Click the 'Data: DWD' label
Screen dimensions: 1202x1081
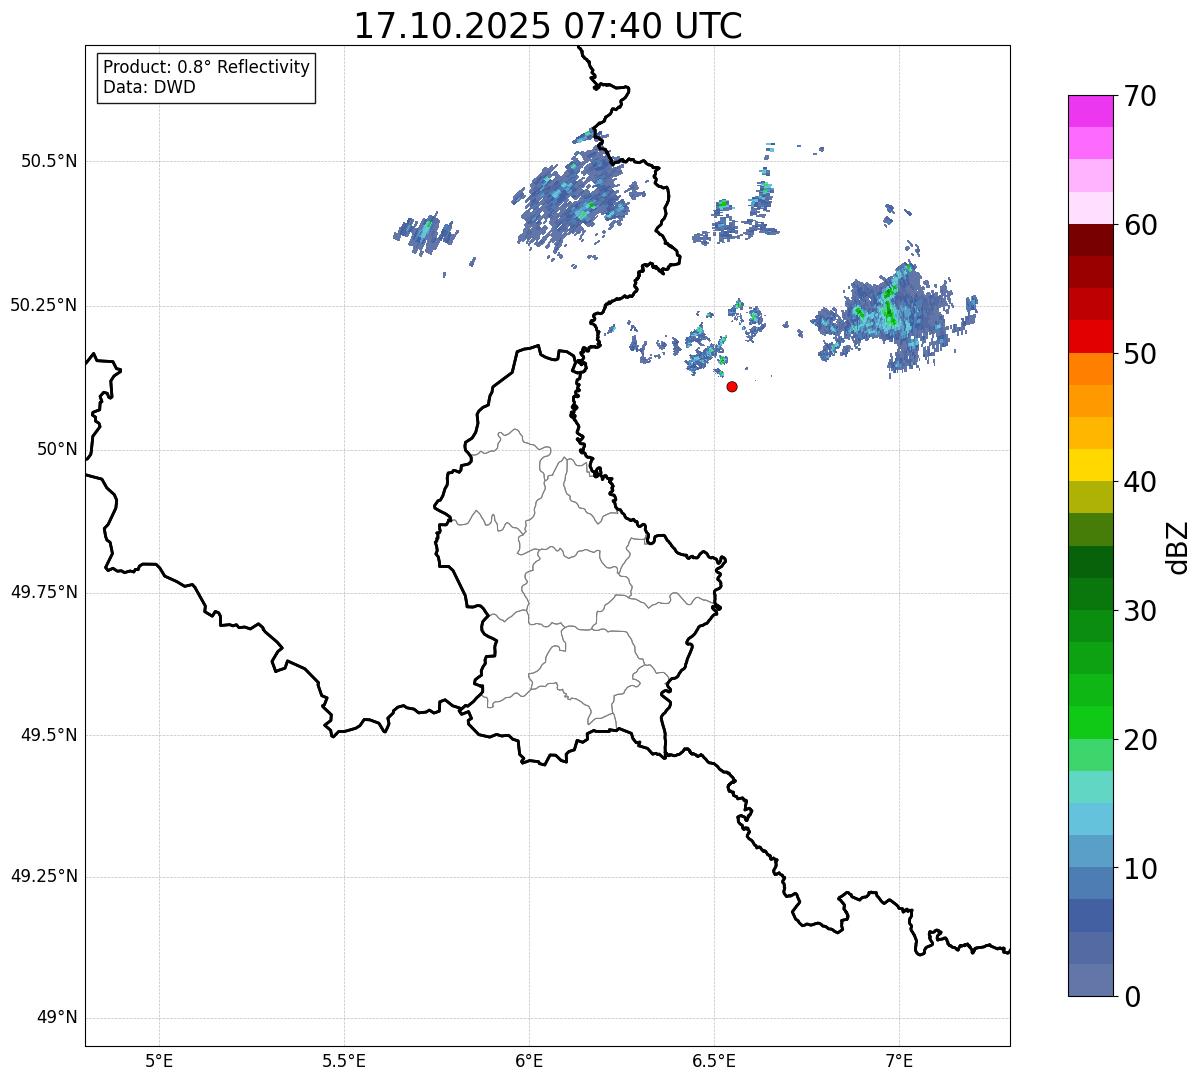tap(149, 87)
